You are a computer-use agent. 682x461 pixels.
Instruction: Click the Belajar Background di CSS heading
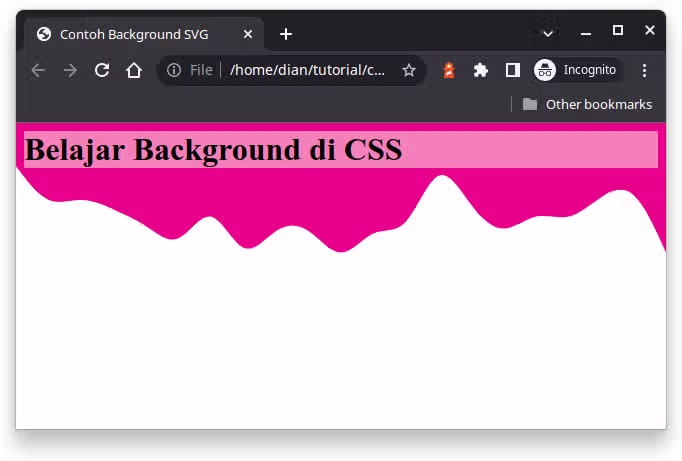[x=213, y=150]
